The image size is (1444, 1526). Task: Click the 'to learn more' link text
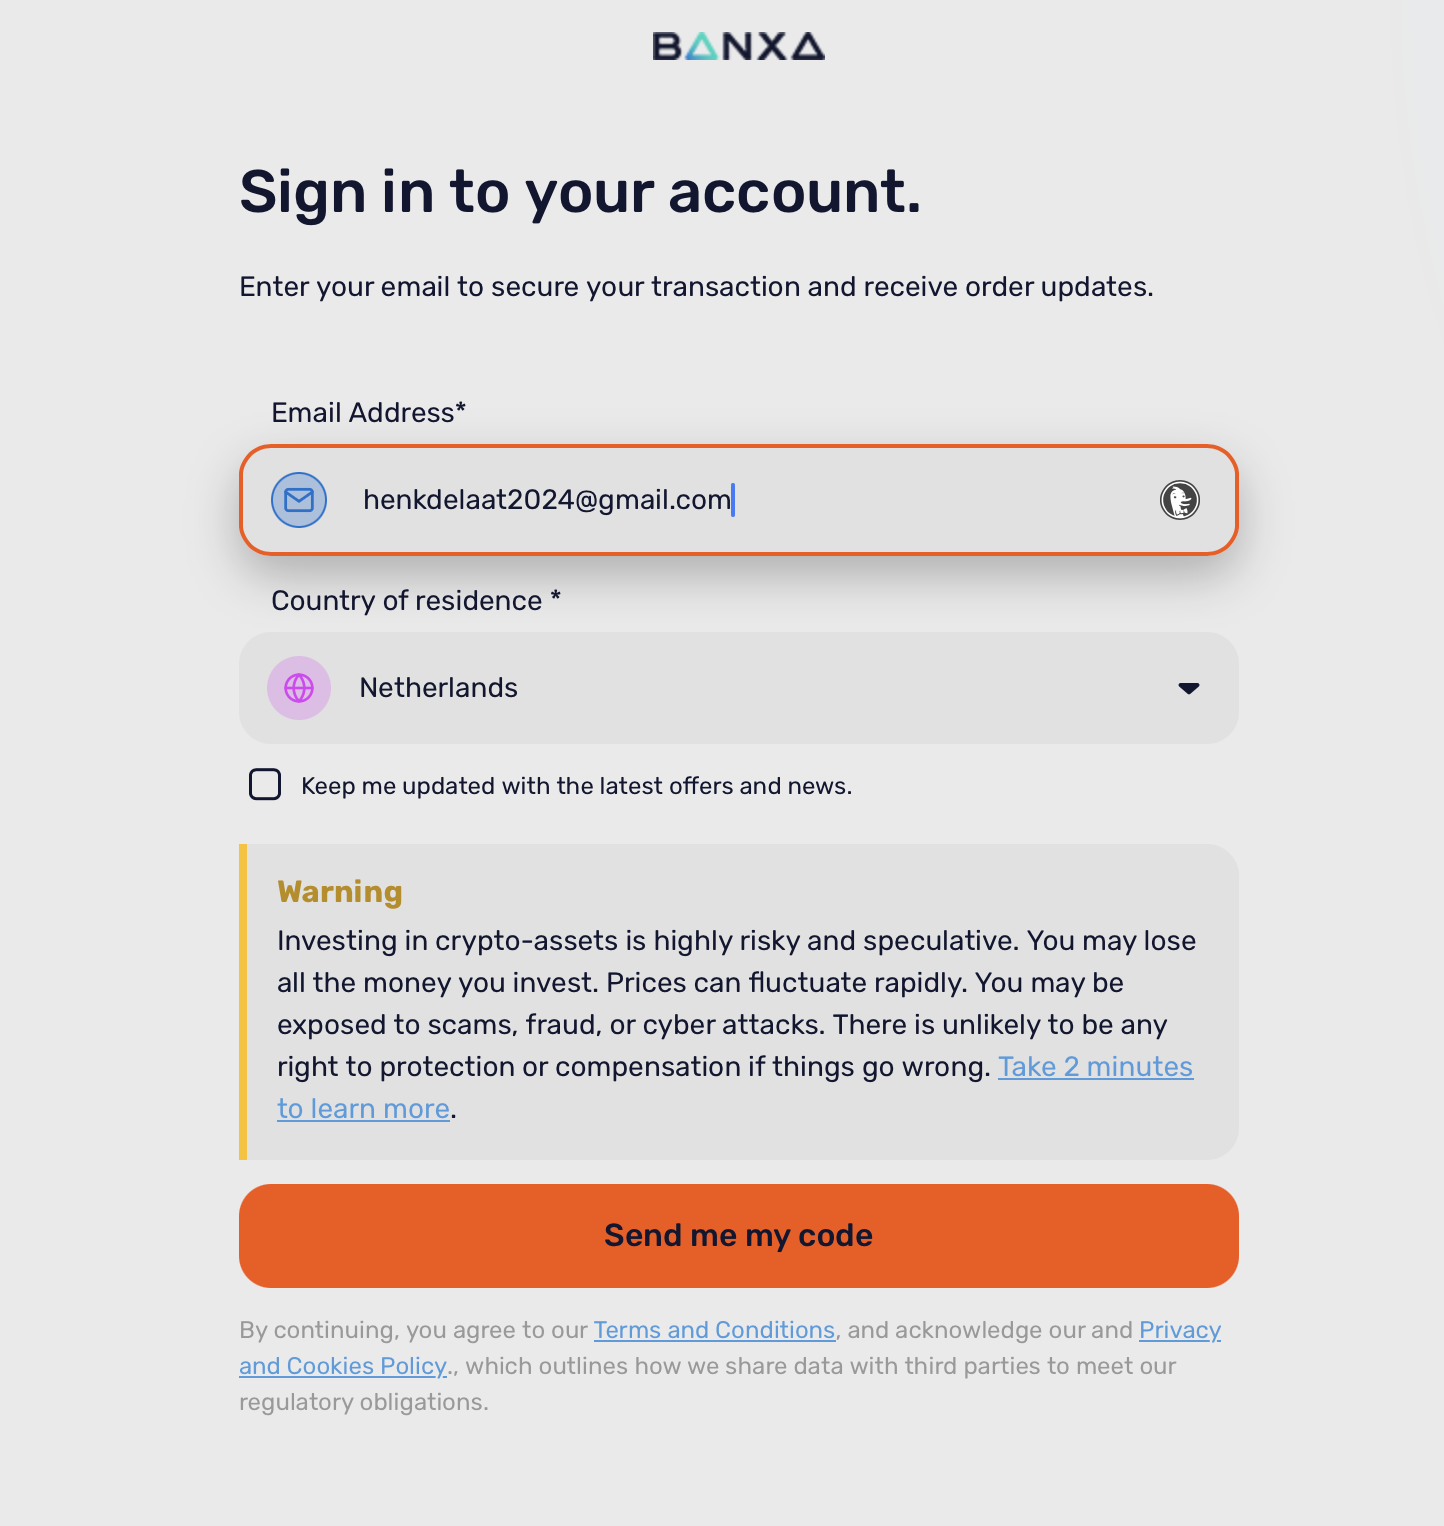coord(363,1109)
